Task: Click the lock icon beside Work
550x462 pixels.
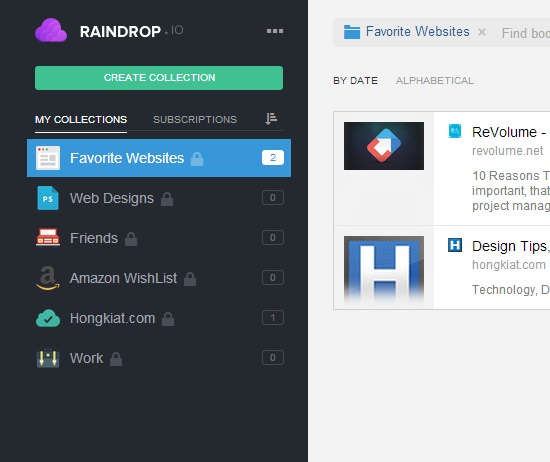Action: point(116,359)
